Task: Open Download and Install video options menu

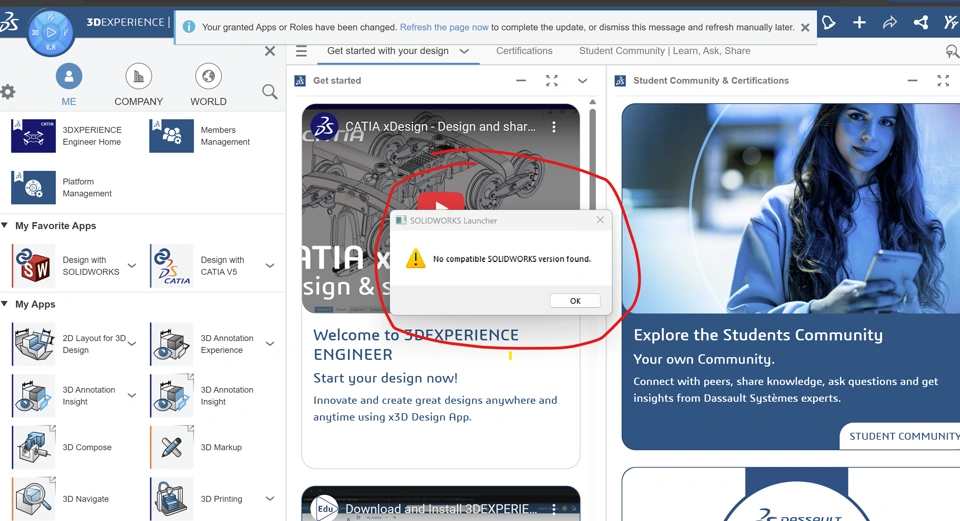Action: tap(553, 509)
